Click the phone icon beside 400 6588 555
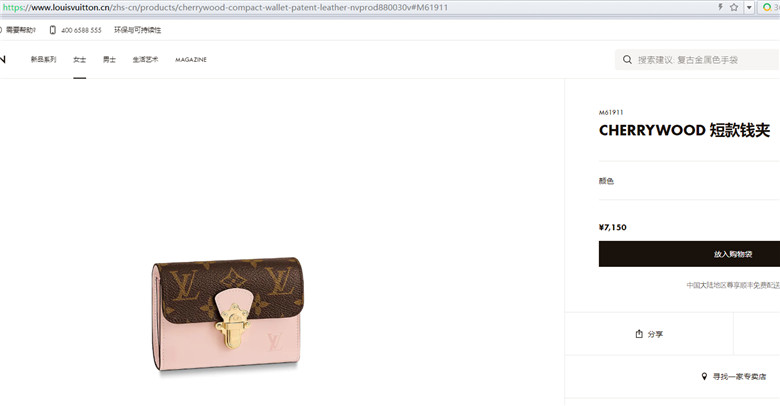 pos(53,30)
